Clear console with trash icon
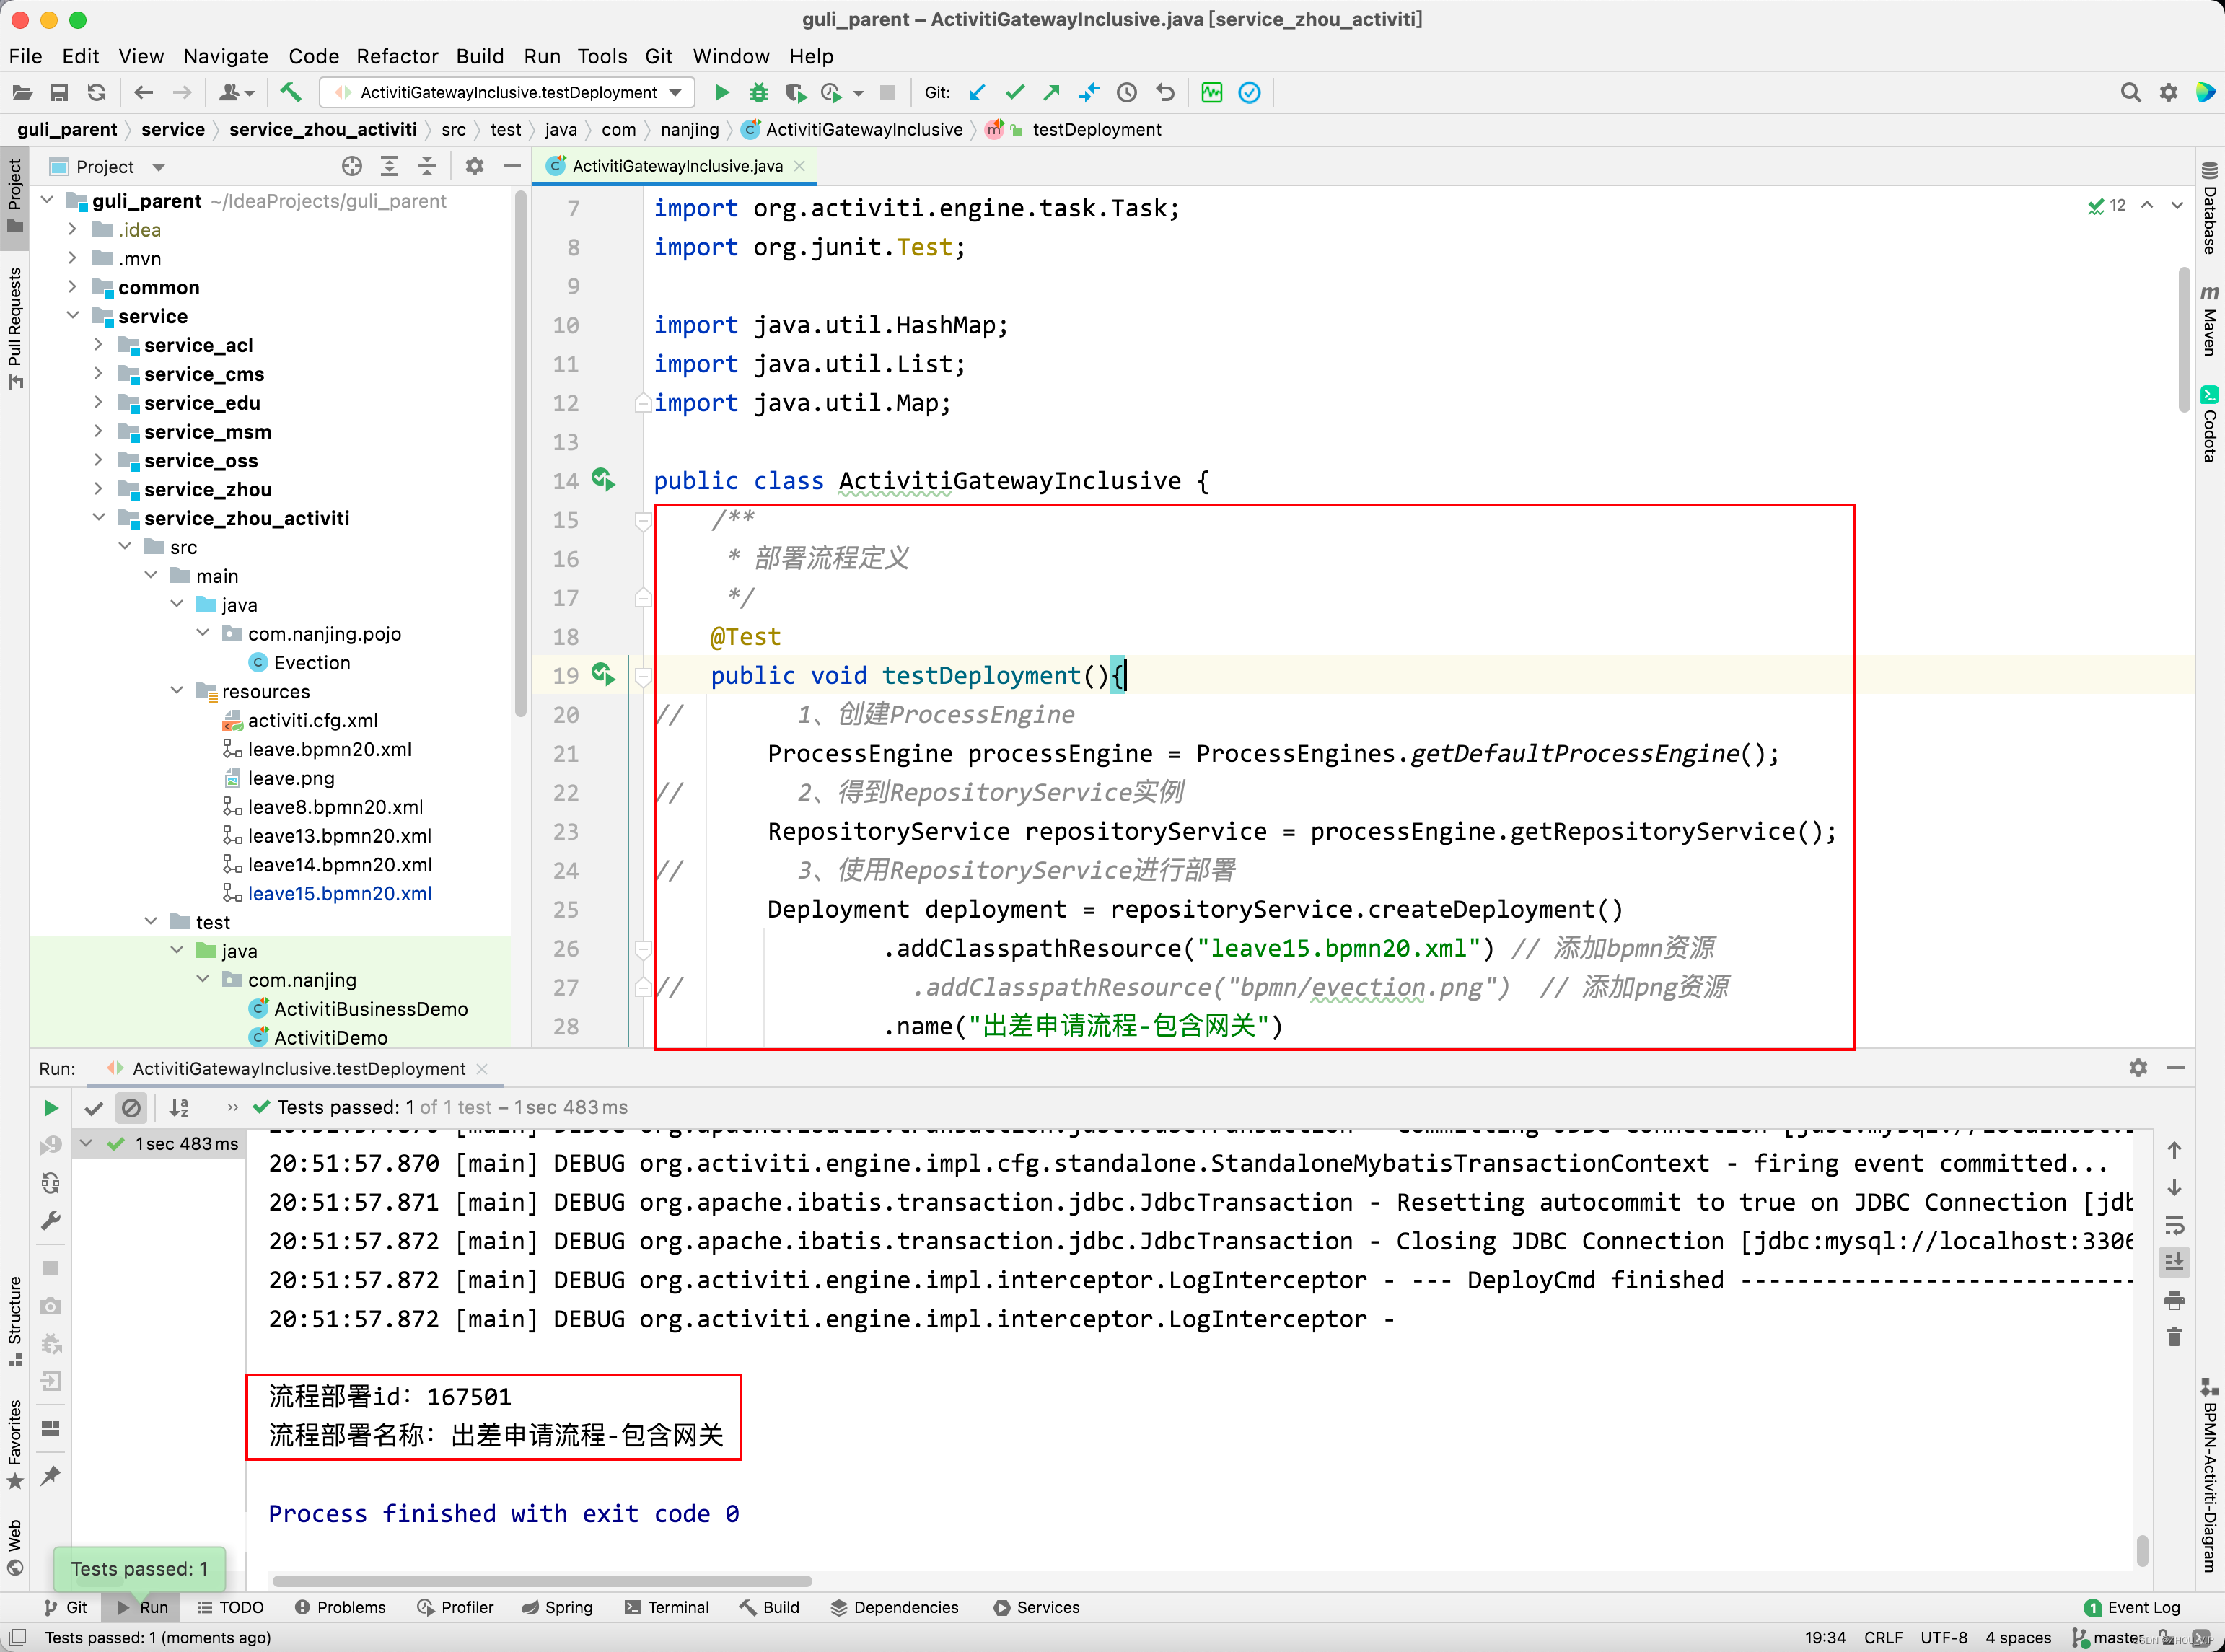 pos(2174,1337)
